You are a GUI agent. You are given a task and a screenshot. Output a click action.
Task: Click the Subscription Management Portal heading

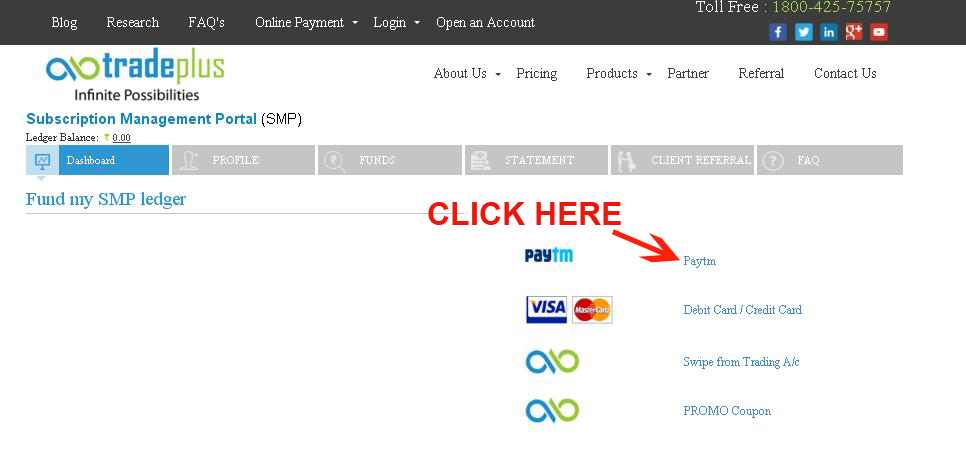pyautogui.click(x=142, y=119)
